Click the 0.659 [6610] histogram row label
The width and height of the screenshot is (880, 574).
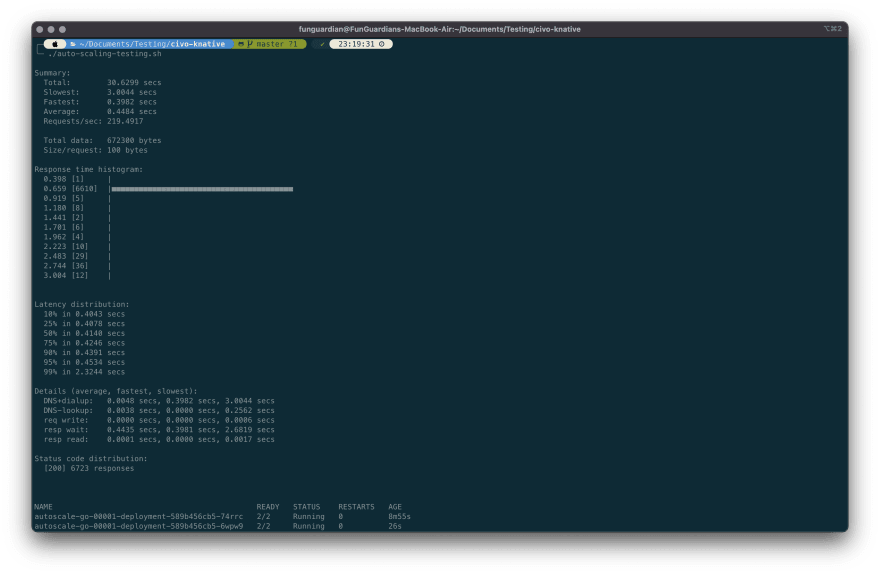pos(70,189)
